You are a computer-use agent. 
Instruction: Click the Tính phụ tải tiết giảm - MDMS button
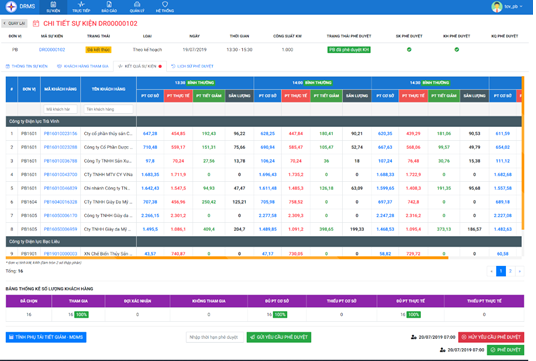(x=46, y=337)
